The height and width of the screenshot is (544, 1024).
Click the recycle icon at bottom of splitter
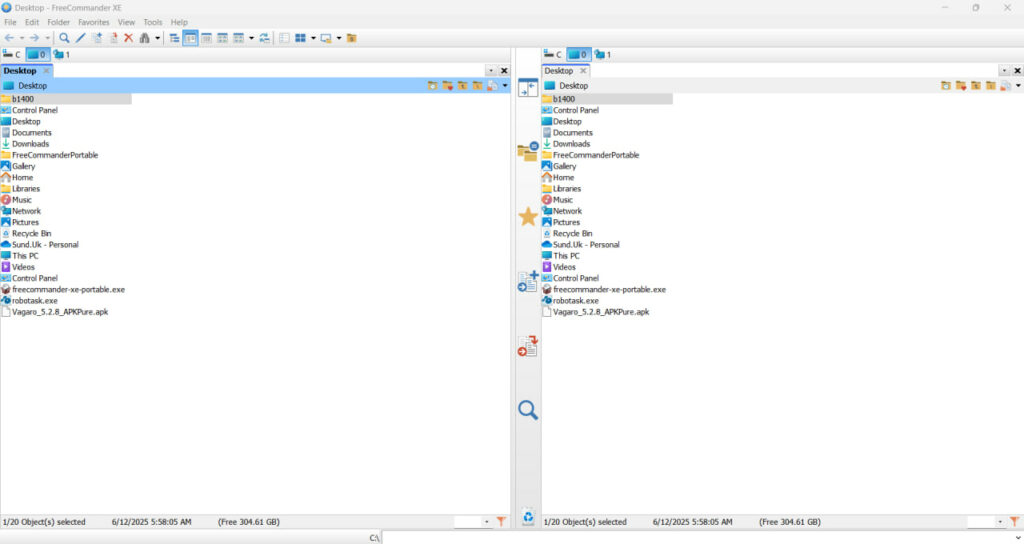(528, 517)
